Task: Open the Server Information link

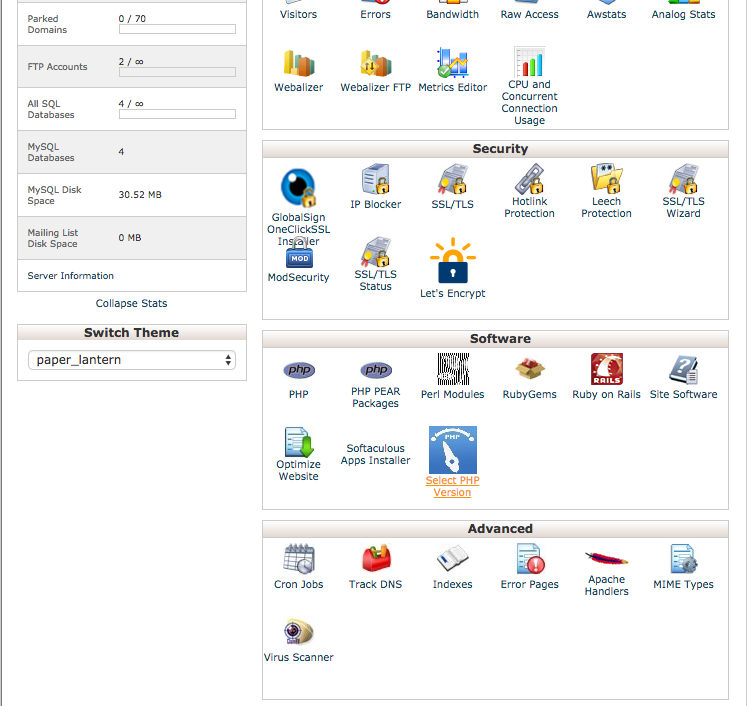Action: (71, 276)
